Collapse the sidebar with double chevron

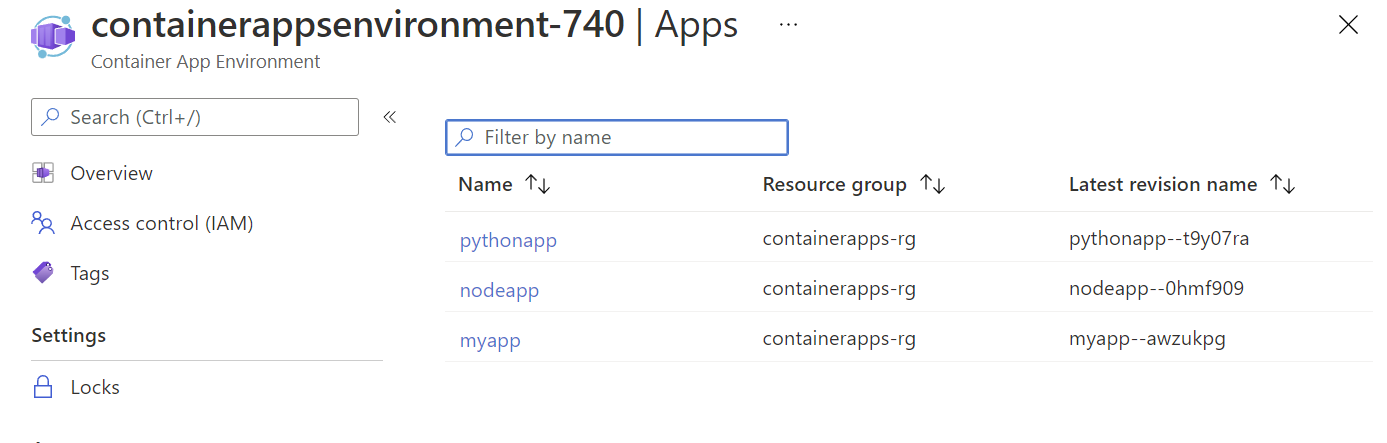(x=390, y=117)
